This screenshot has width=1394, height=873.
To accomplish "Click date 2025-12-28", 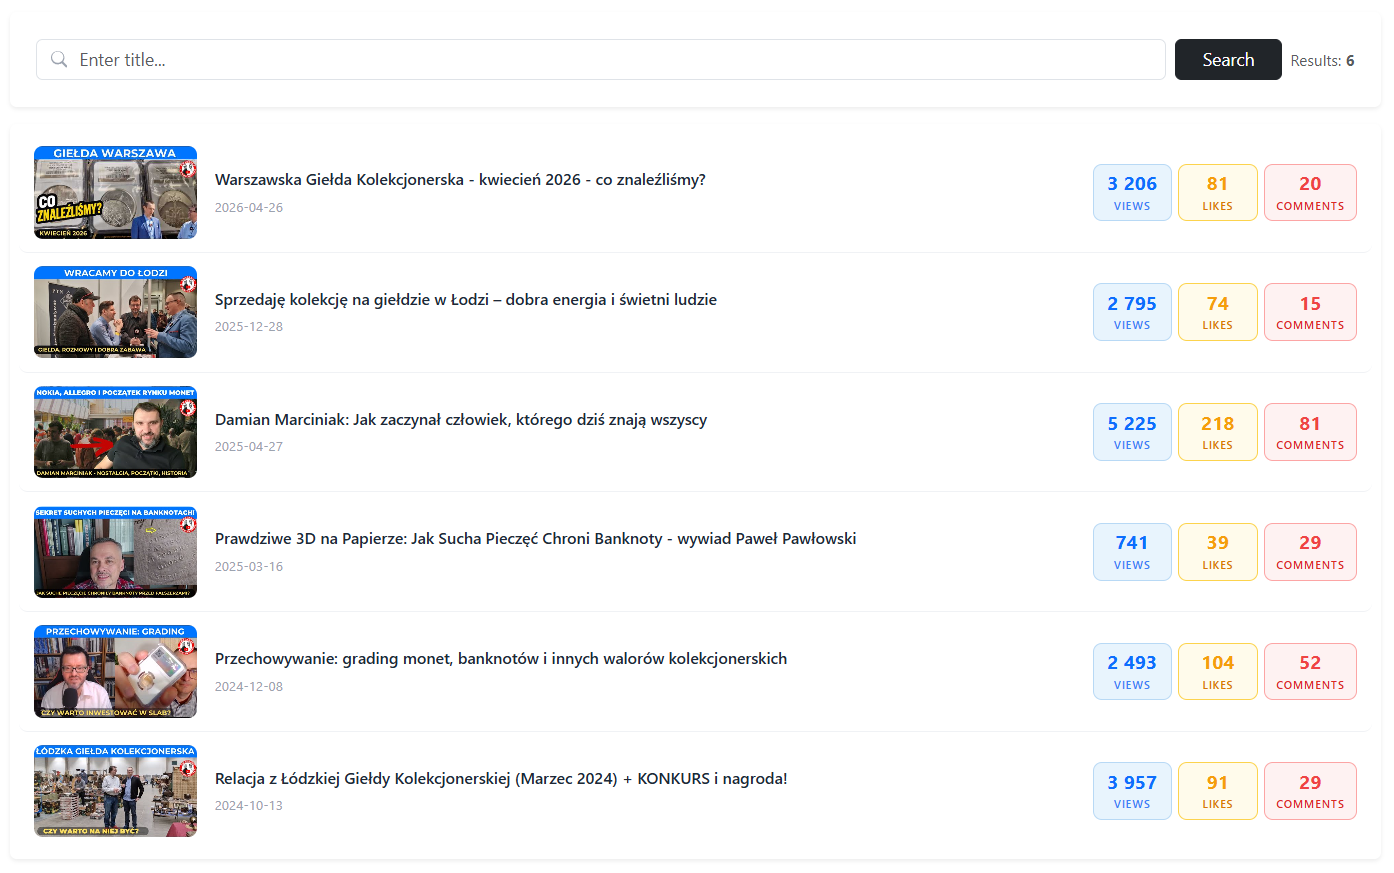I will click(x=249, y=327).
